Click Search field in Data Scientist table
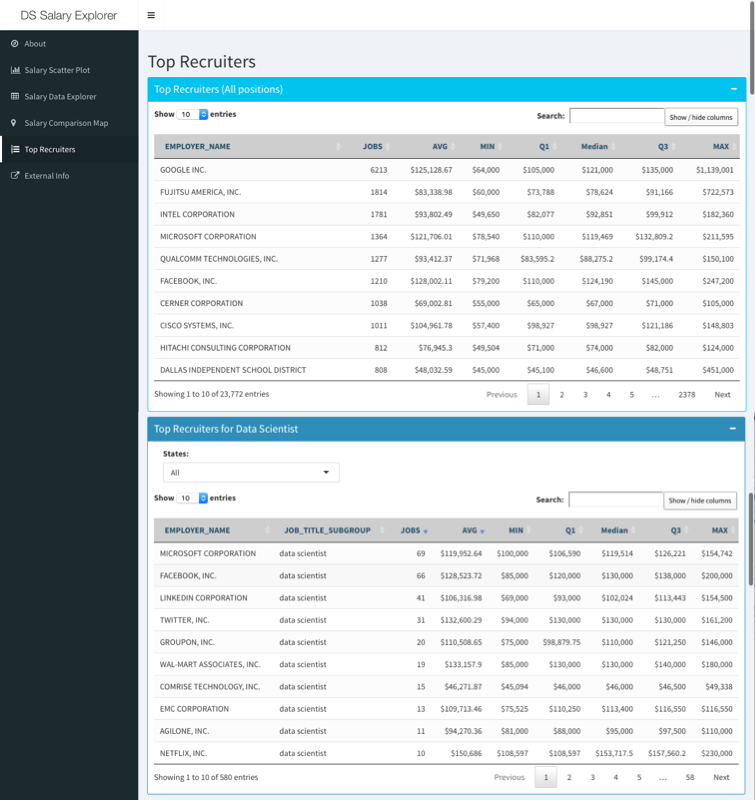This screenshot has width=755, height=800. [616, 499]
